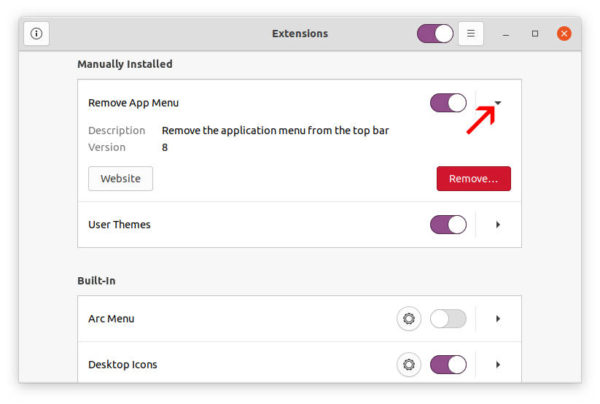Maximize the Extensions window
This screenshot has width=600, height=404.
tap(535, 34)
